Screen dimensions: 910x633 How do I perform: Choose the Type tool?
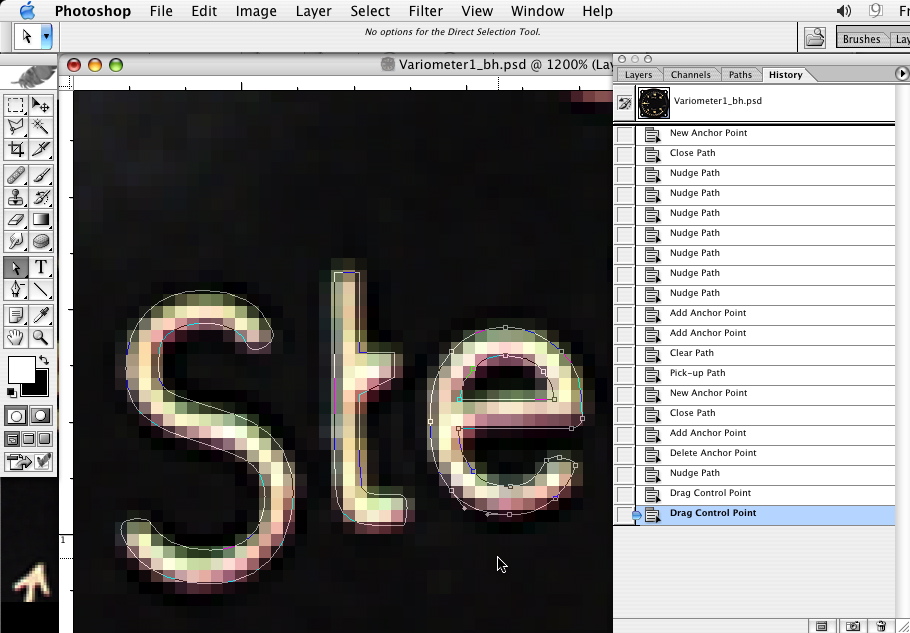(x=41, y=267)
